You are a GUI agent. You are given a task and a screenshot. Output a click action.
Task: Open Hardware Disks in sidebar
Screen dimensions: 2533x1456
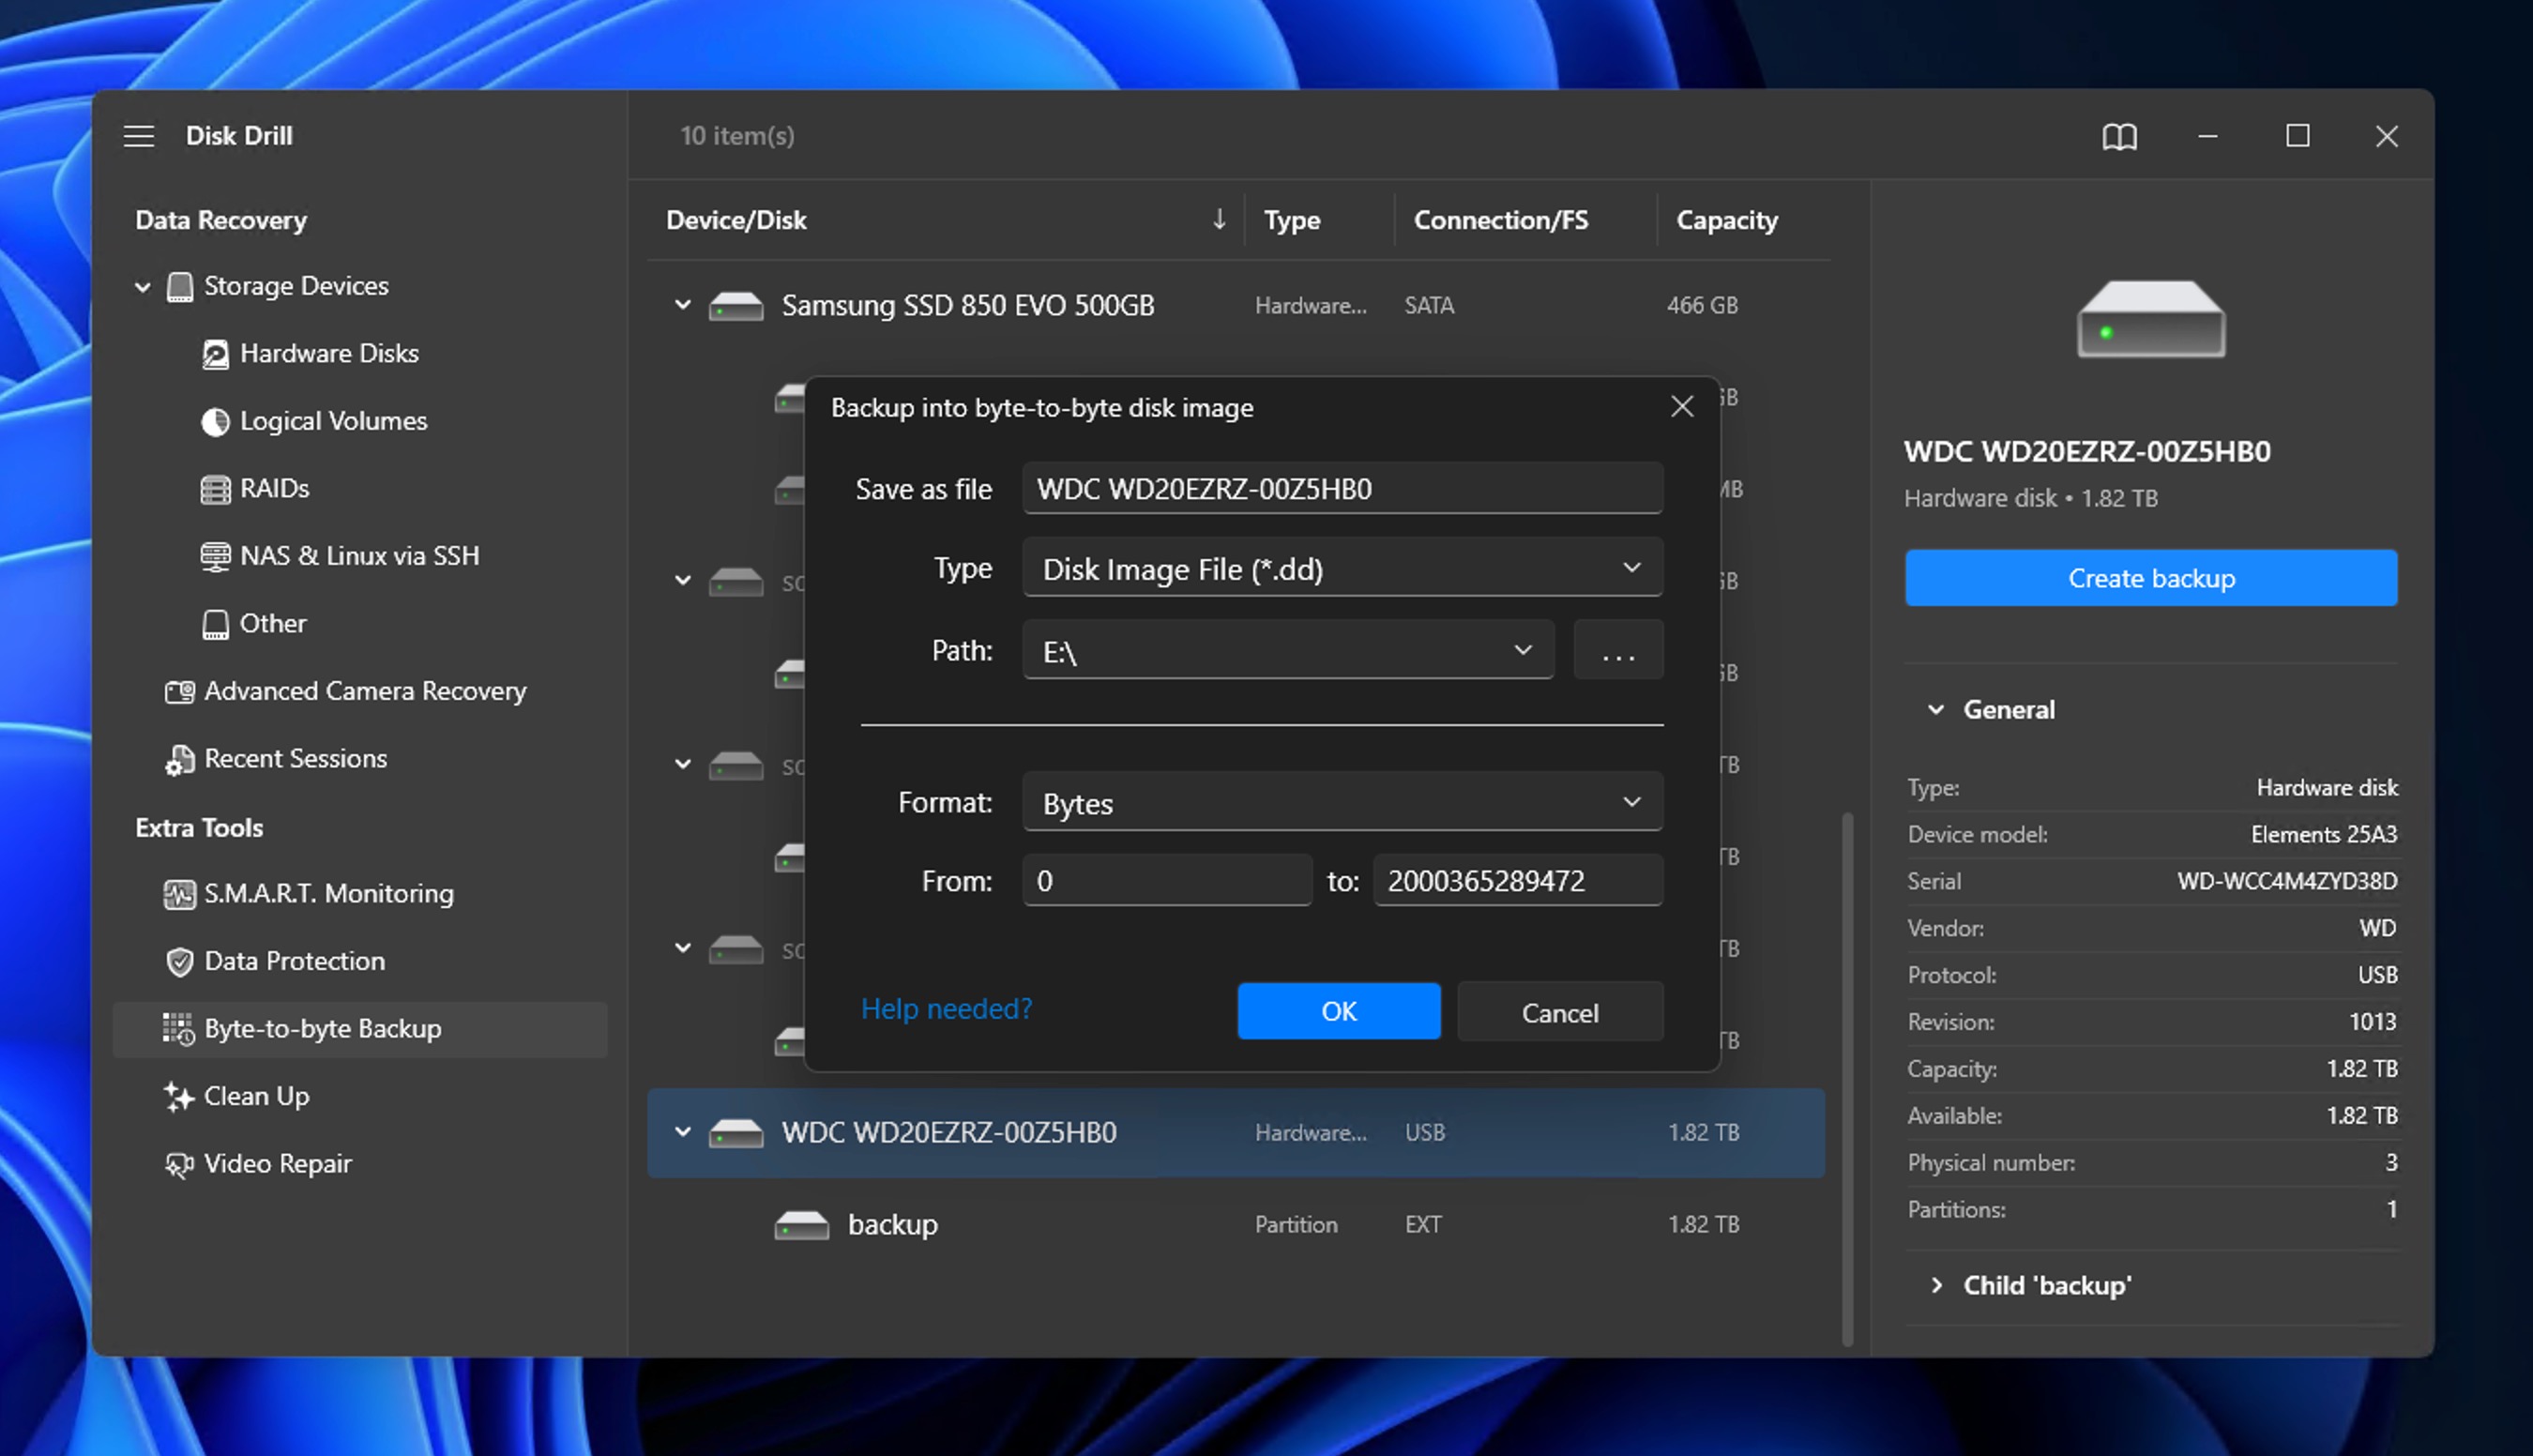[x=329, y=354]
